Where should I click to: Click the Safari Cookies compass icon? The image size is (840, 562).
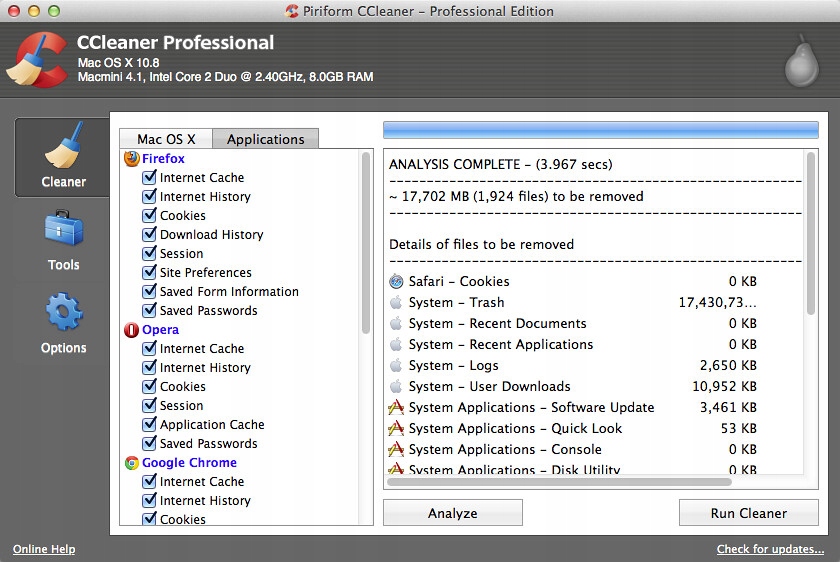[396, 282]
